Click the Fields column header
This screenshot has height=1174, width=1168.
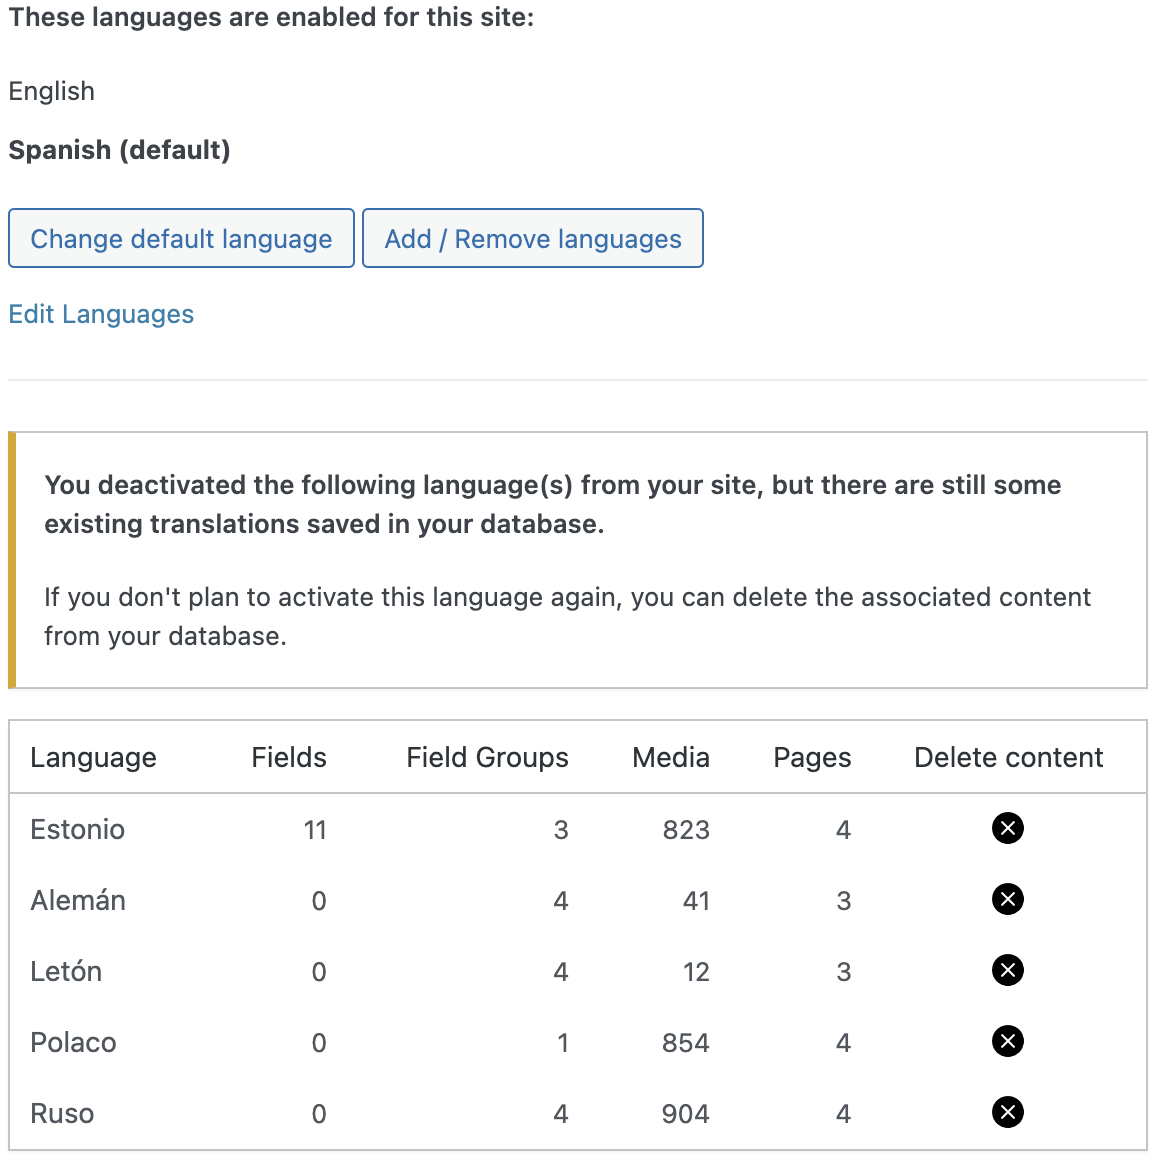(x=289, y=758)
